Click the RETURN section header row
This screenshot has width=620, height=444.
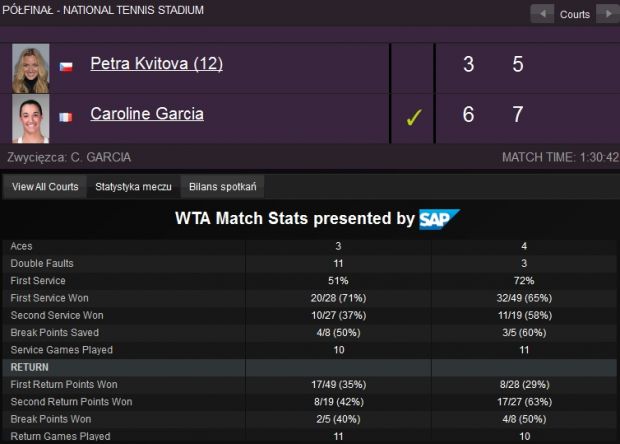310,367
